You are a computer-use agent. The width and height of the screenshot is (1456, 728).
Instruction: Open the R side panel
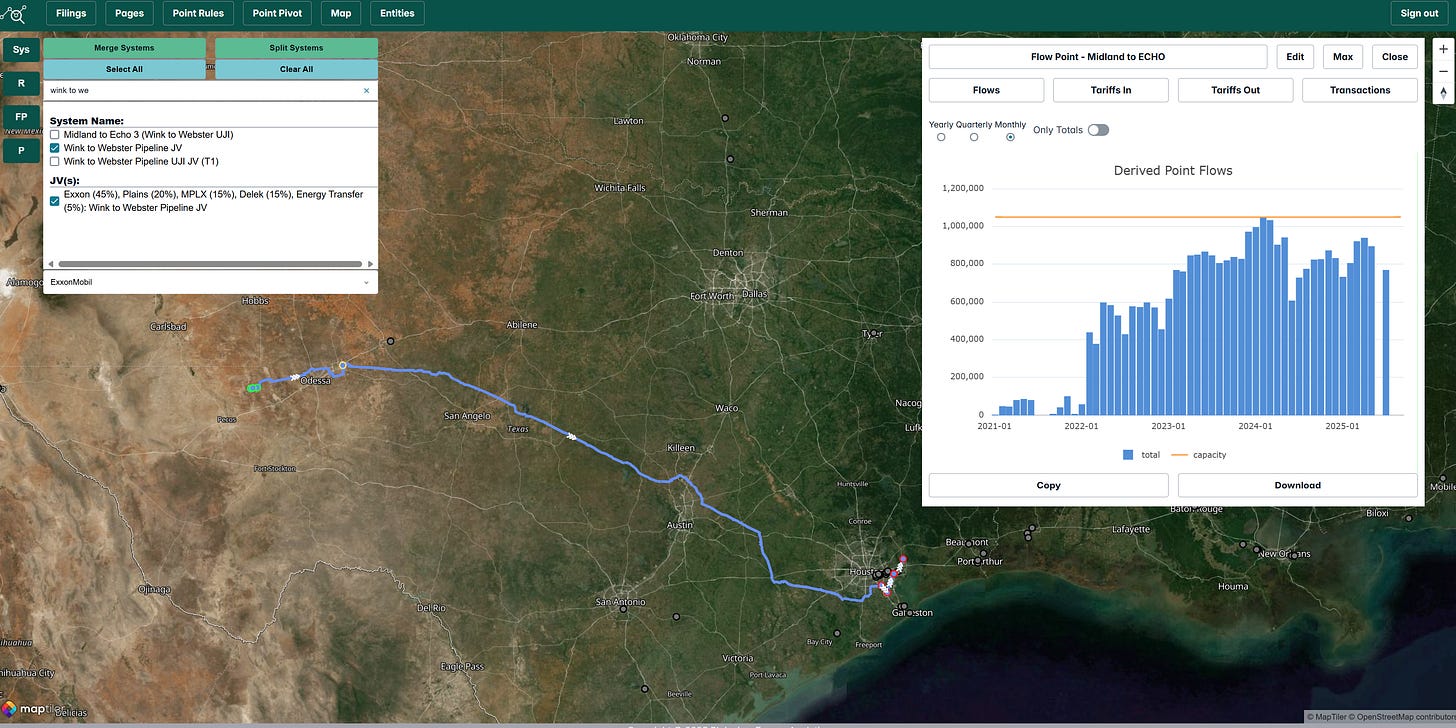click(21, 83)
